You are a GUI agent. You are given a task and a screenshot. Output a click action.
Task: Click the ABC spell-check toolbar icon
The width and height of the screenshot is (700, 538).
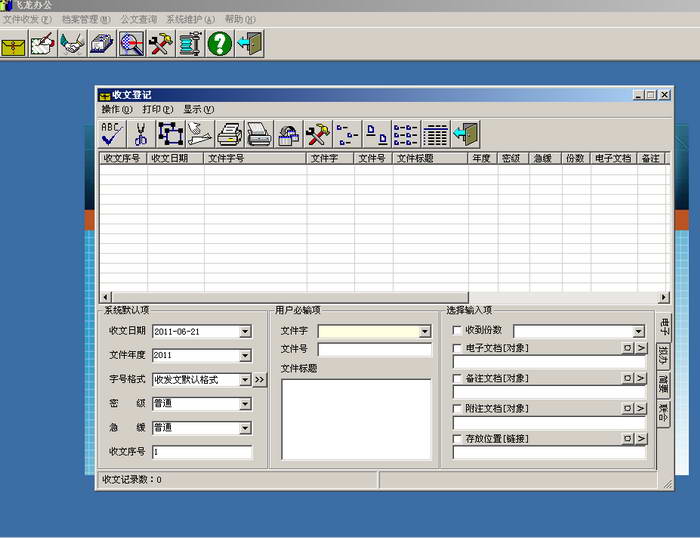click(x=113, y=134)
